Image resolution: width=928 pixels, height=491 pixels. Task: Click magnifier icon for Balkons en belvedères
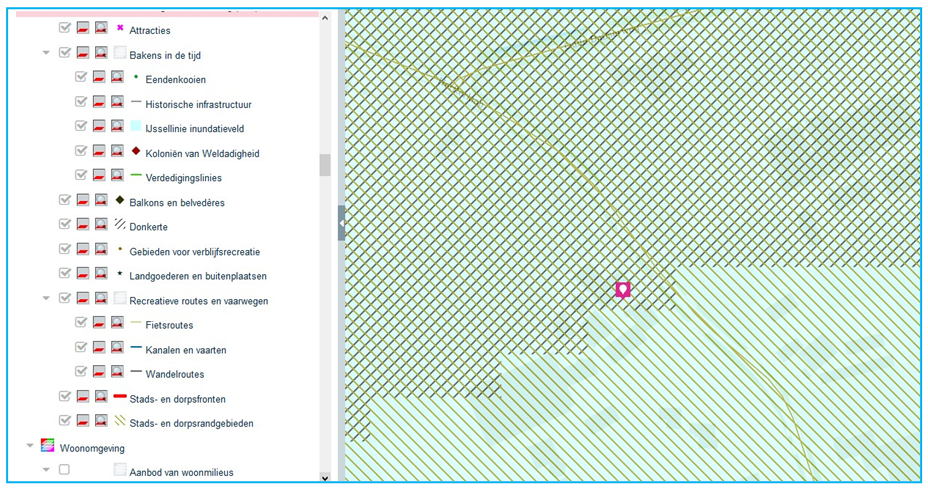(101, 200)
